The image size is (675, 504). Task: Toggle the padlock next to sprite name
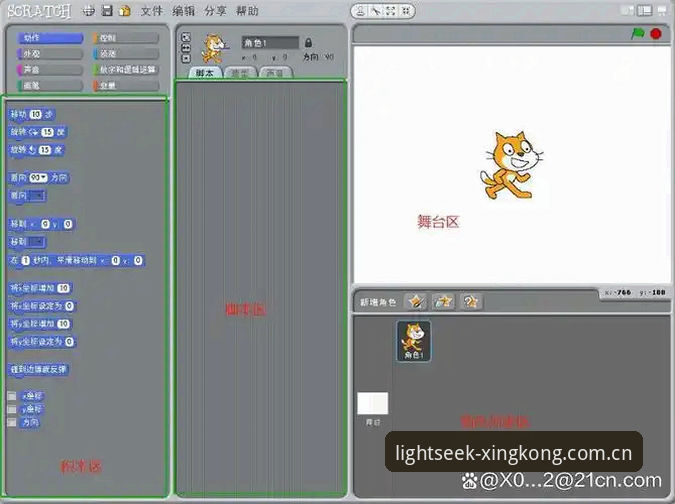[x=308, y=43]
